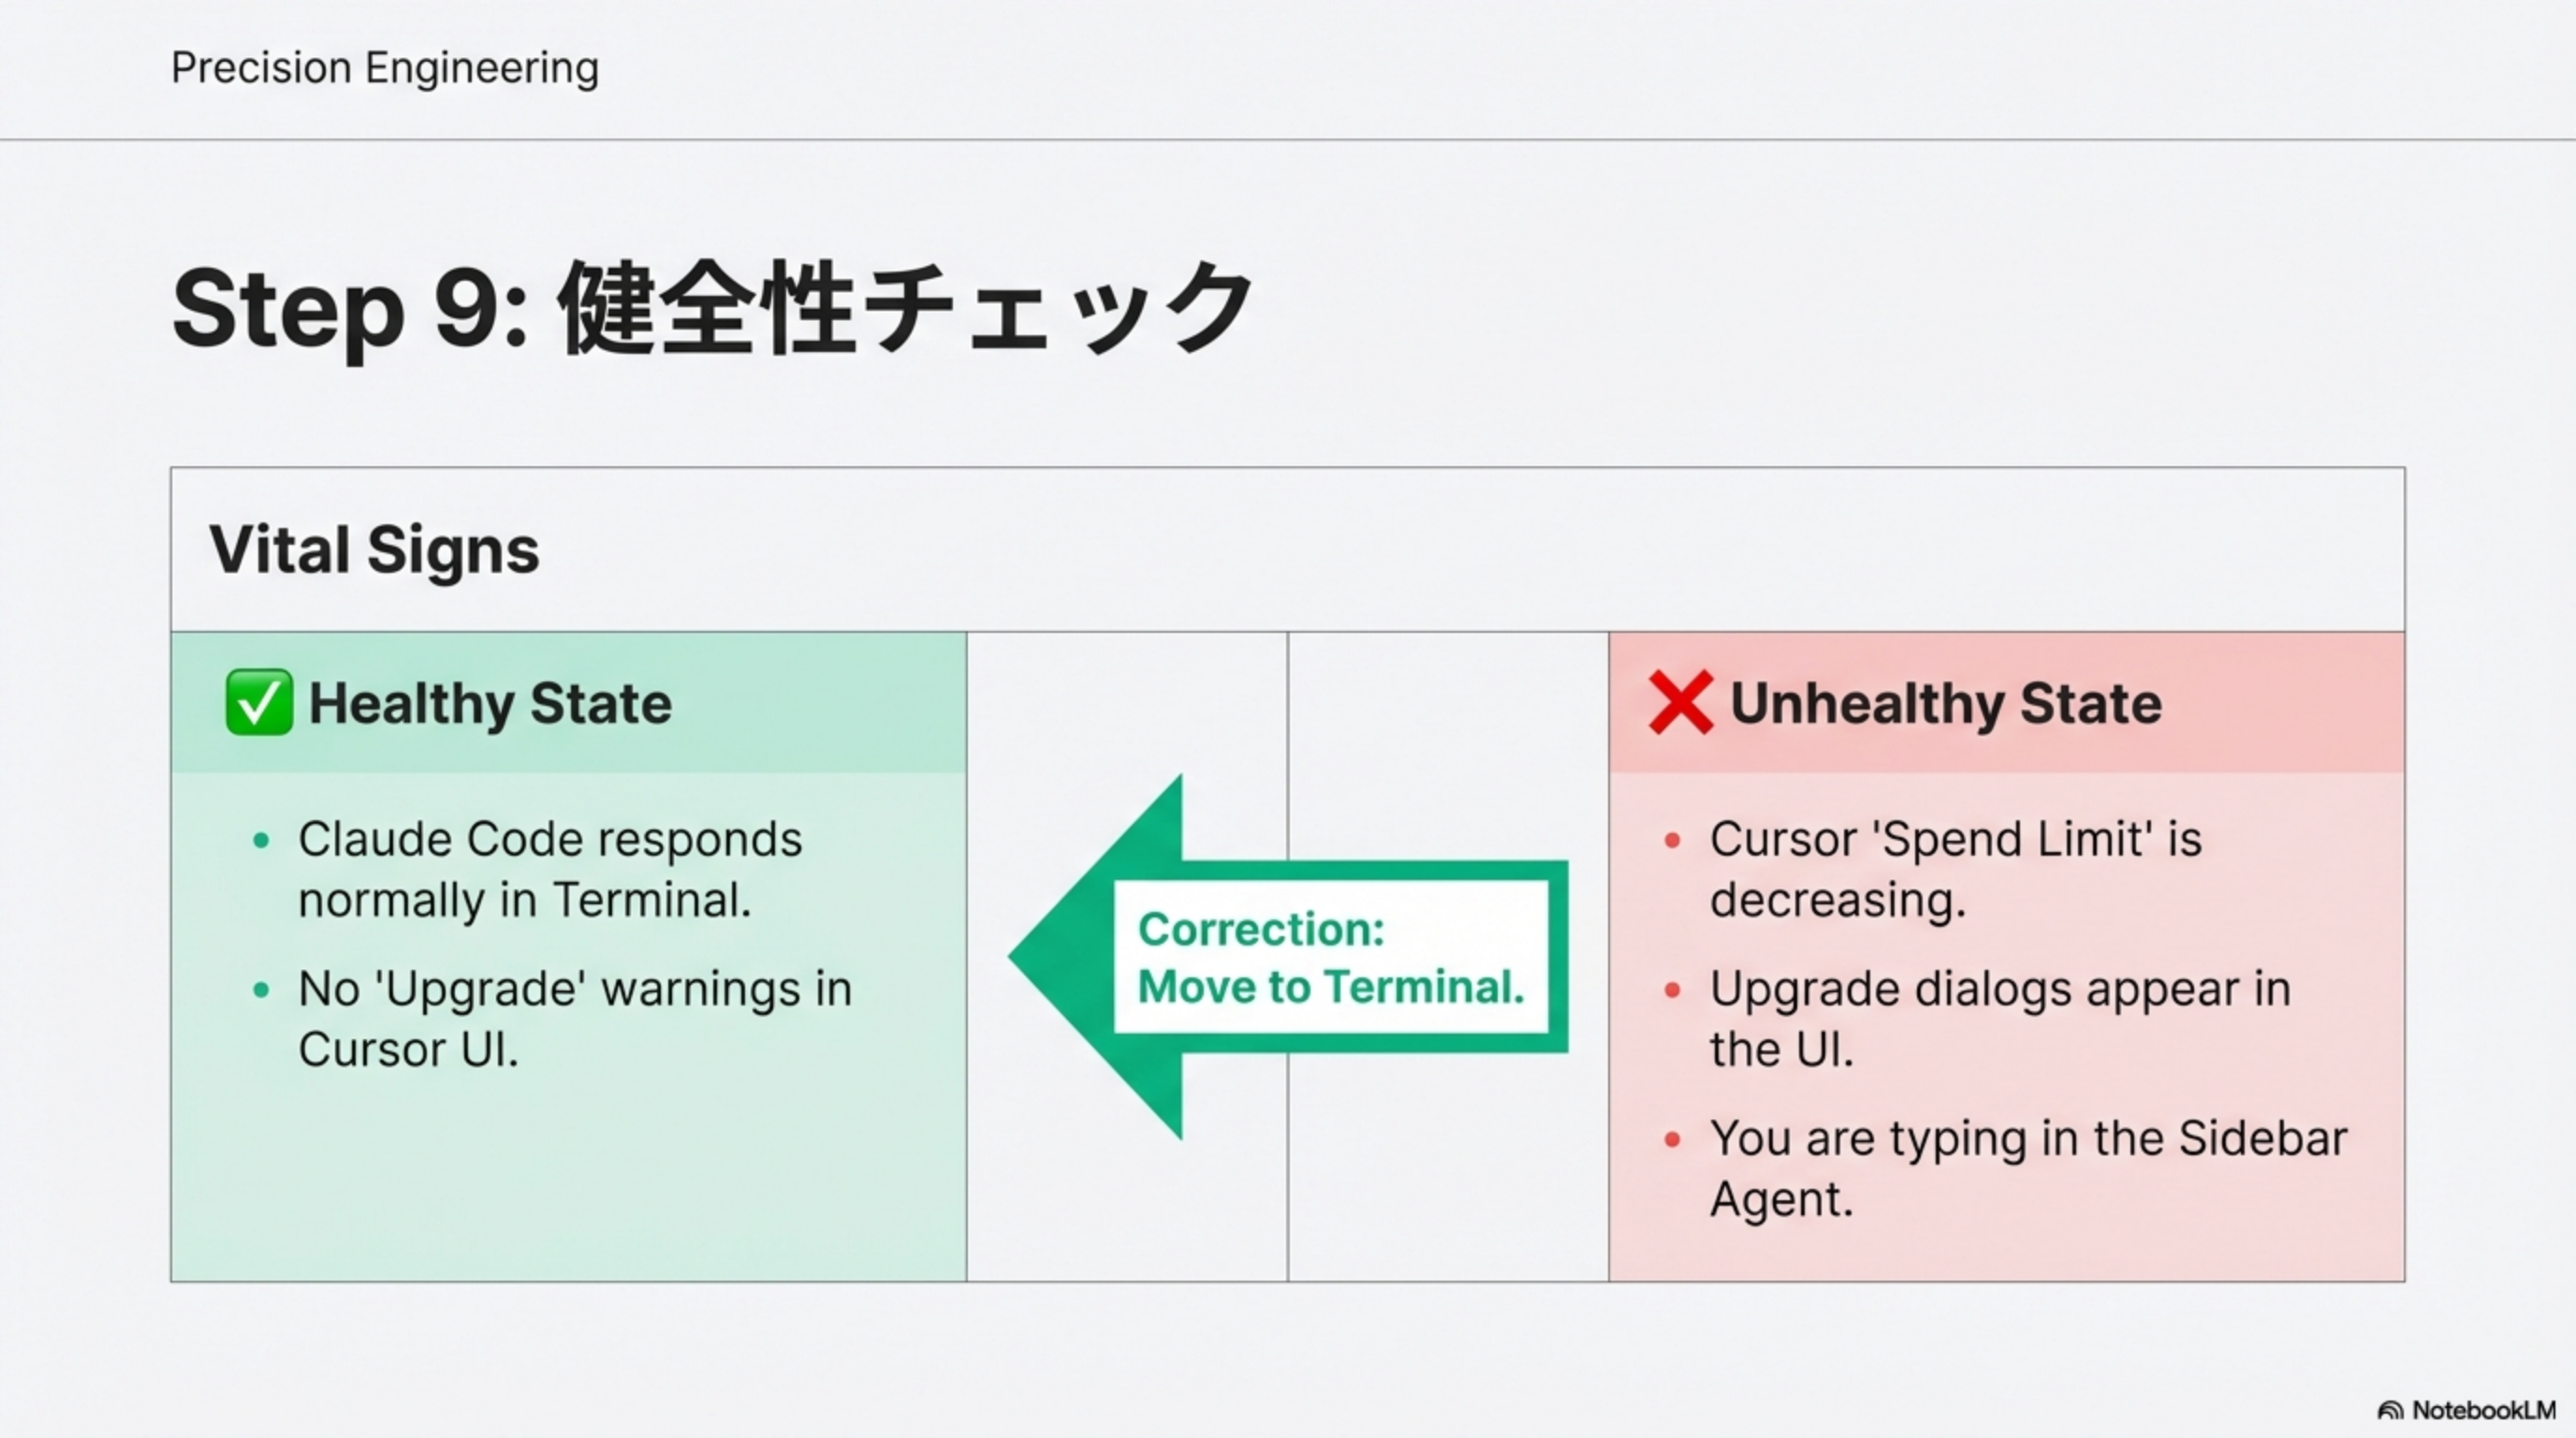Click the Correction: Move to Terminal label
Viewport: 2576px width, 1438px height.
click(1330, 957)
